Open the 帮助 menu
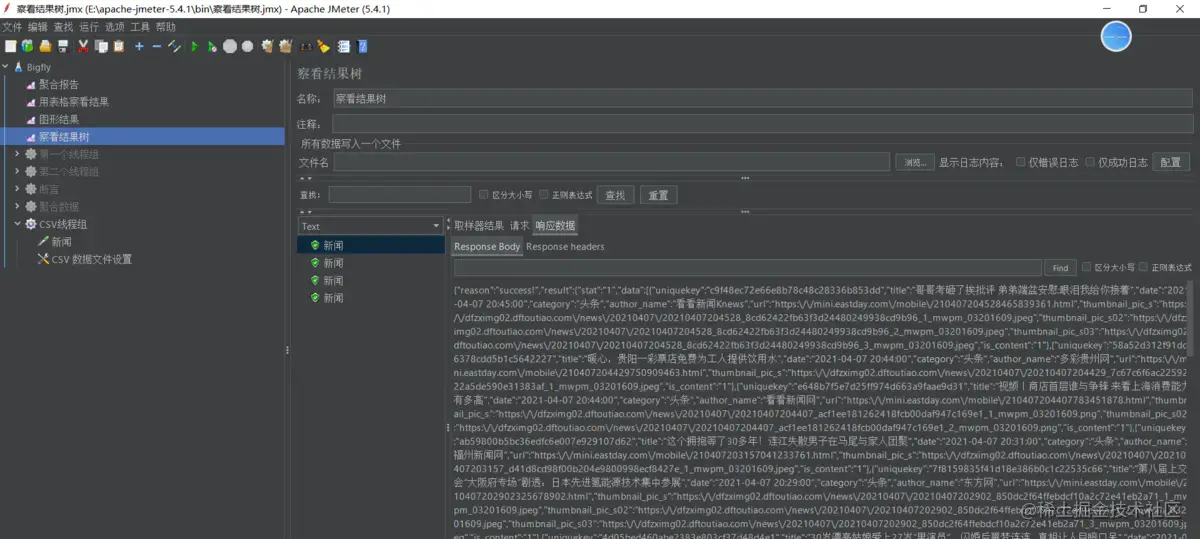 point(166,27)
